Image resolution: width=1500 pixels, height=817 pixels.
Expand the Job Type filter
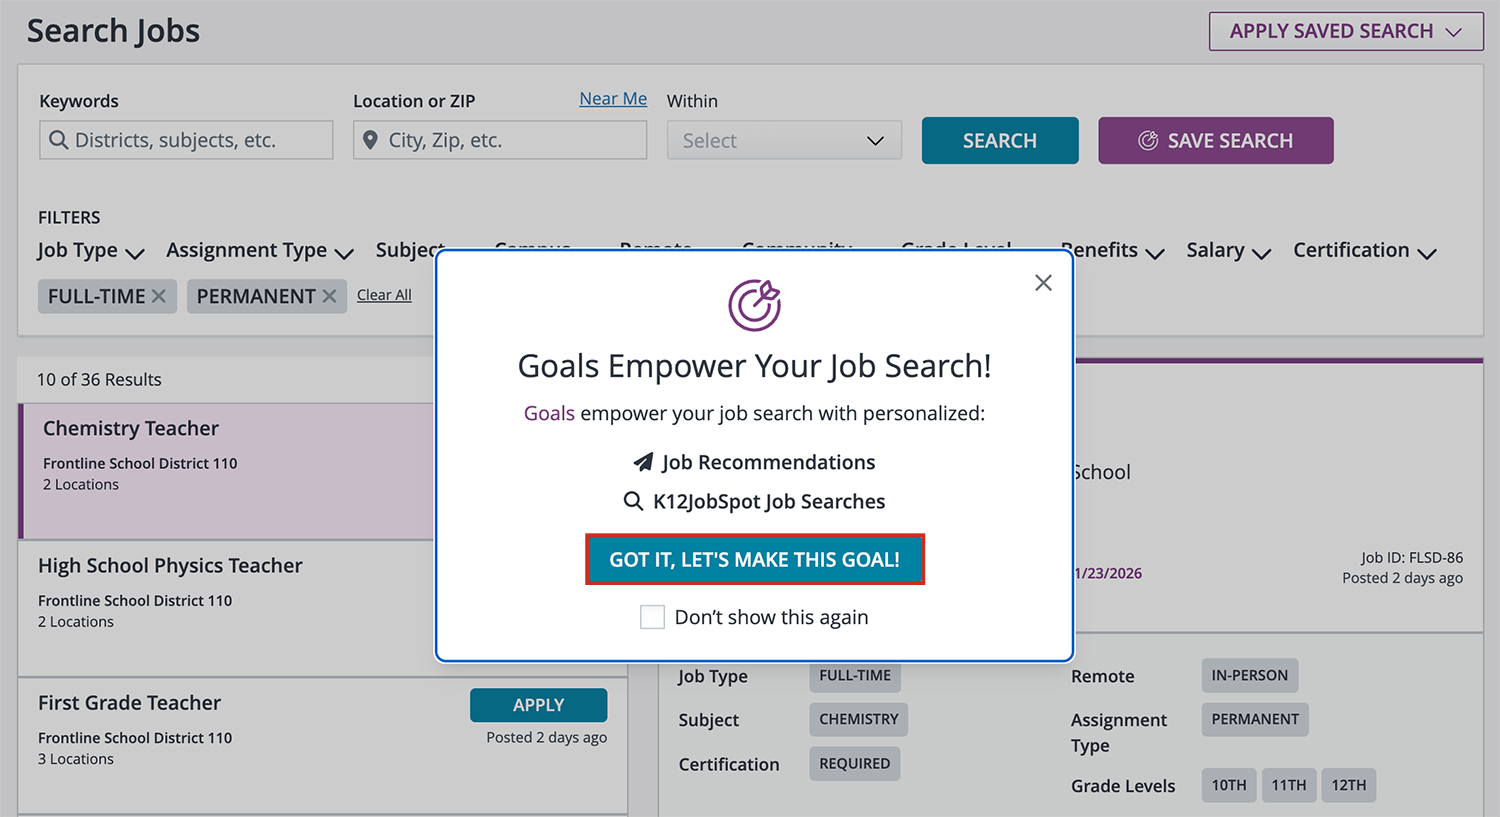(x=91, y=251)
